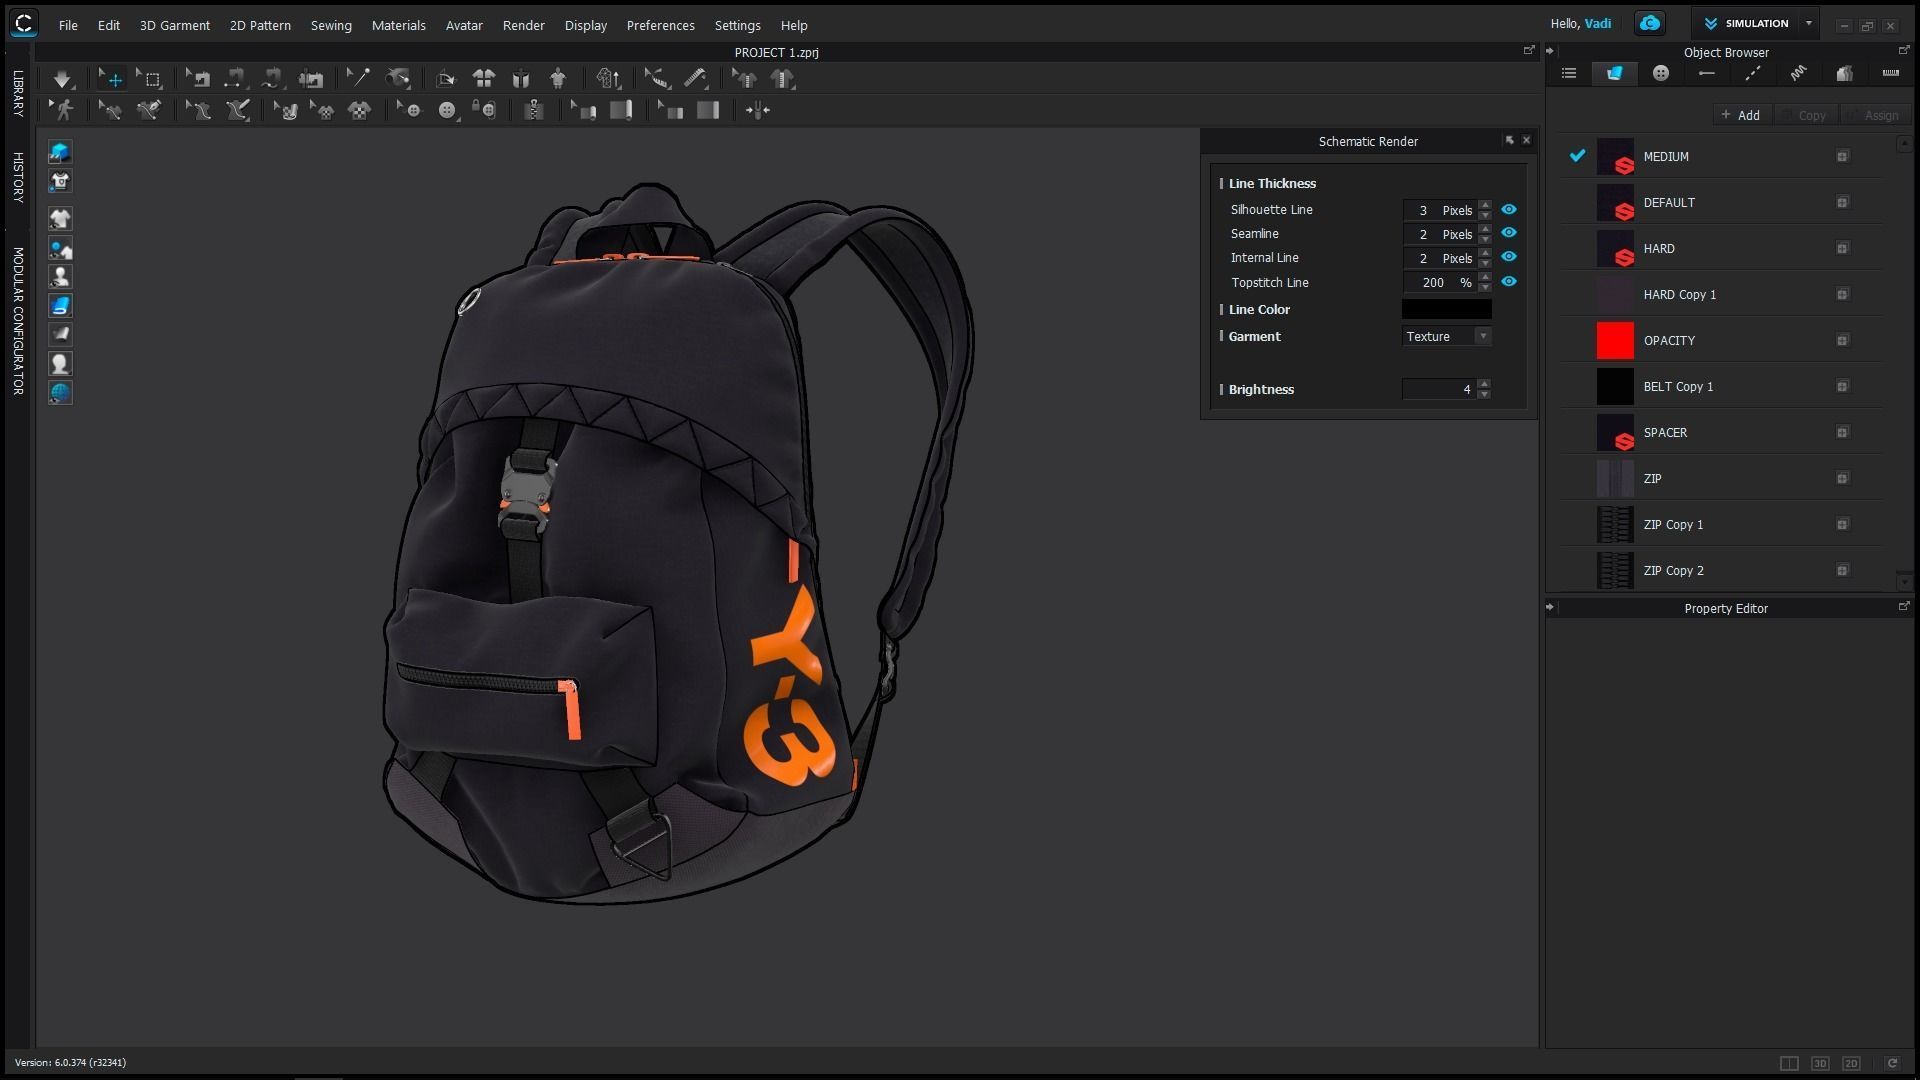The width and height of the screenshot is (1920, 1080).
Task: Open the Scene list tab in Object Browser
Action: (x=1568, y=73)
